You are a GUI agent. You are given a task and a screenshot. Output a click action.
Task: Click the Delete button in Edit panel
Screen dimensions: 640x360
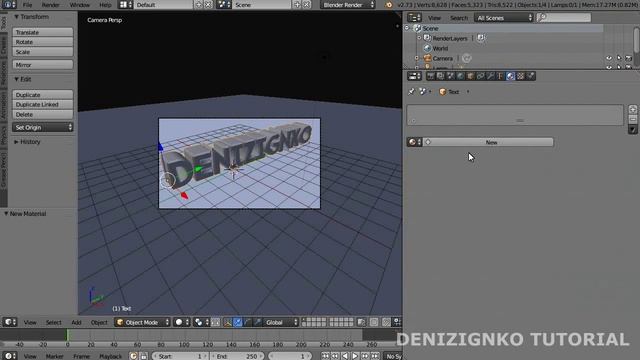(x=42, y=115)
